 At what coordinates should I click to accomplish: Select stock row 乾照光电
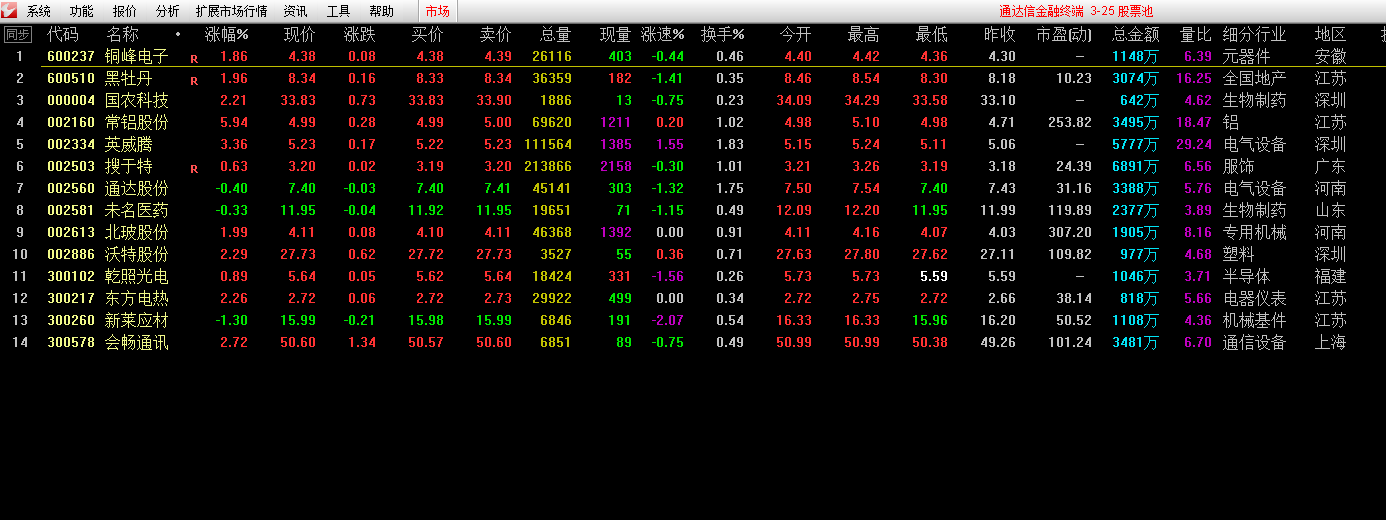(x=693, y=276)
